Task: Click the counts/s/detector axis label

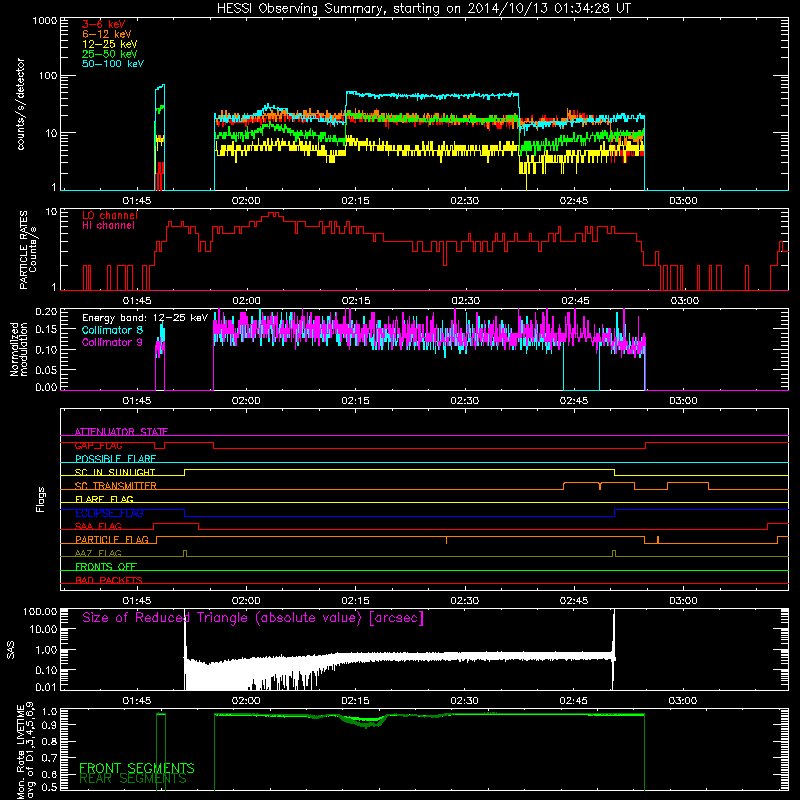Action: (x=21, y=104)
